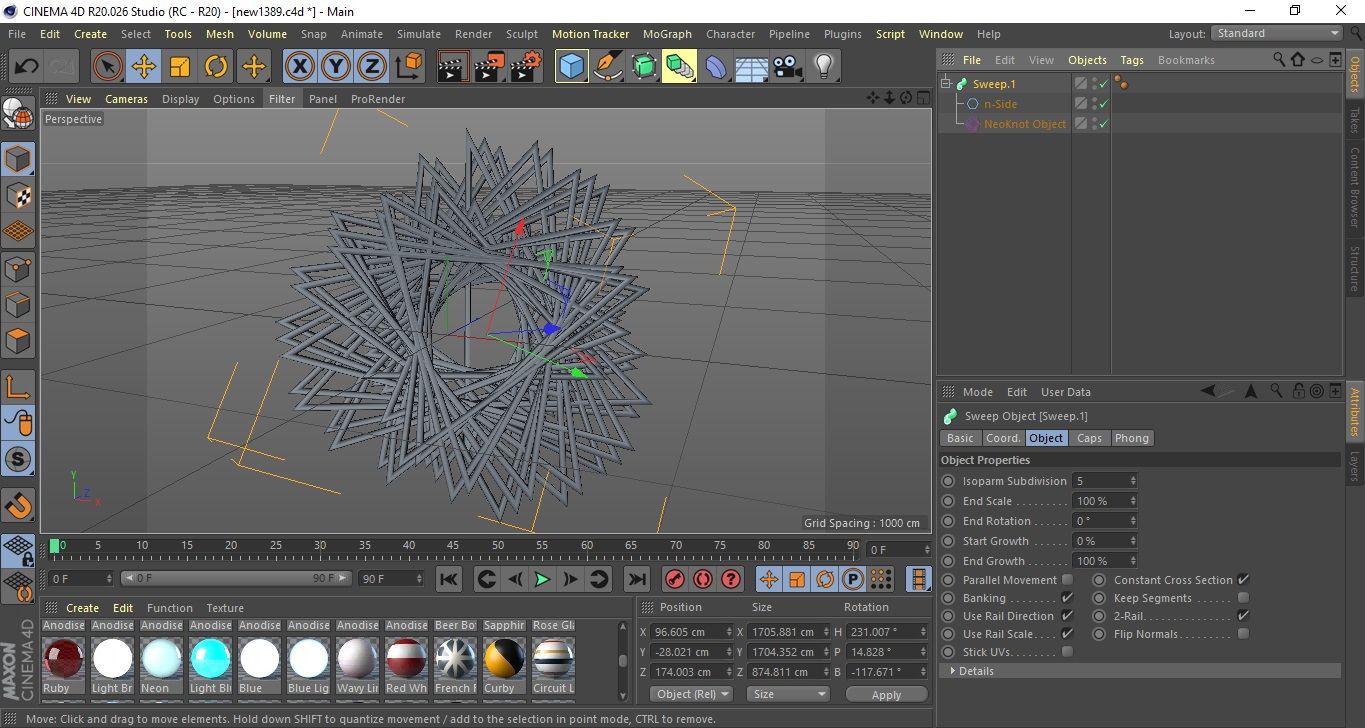
Task: Step the Isoparm Subdivision value arrows
Action: [x=1133, y=481]
